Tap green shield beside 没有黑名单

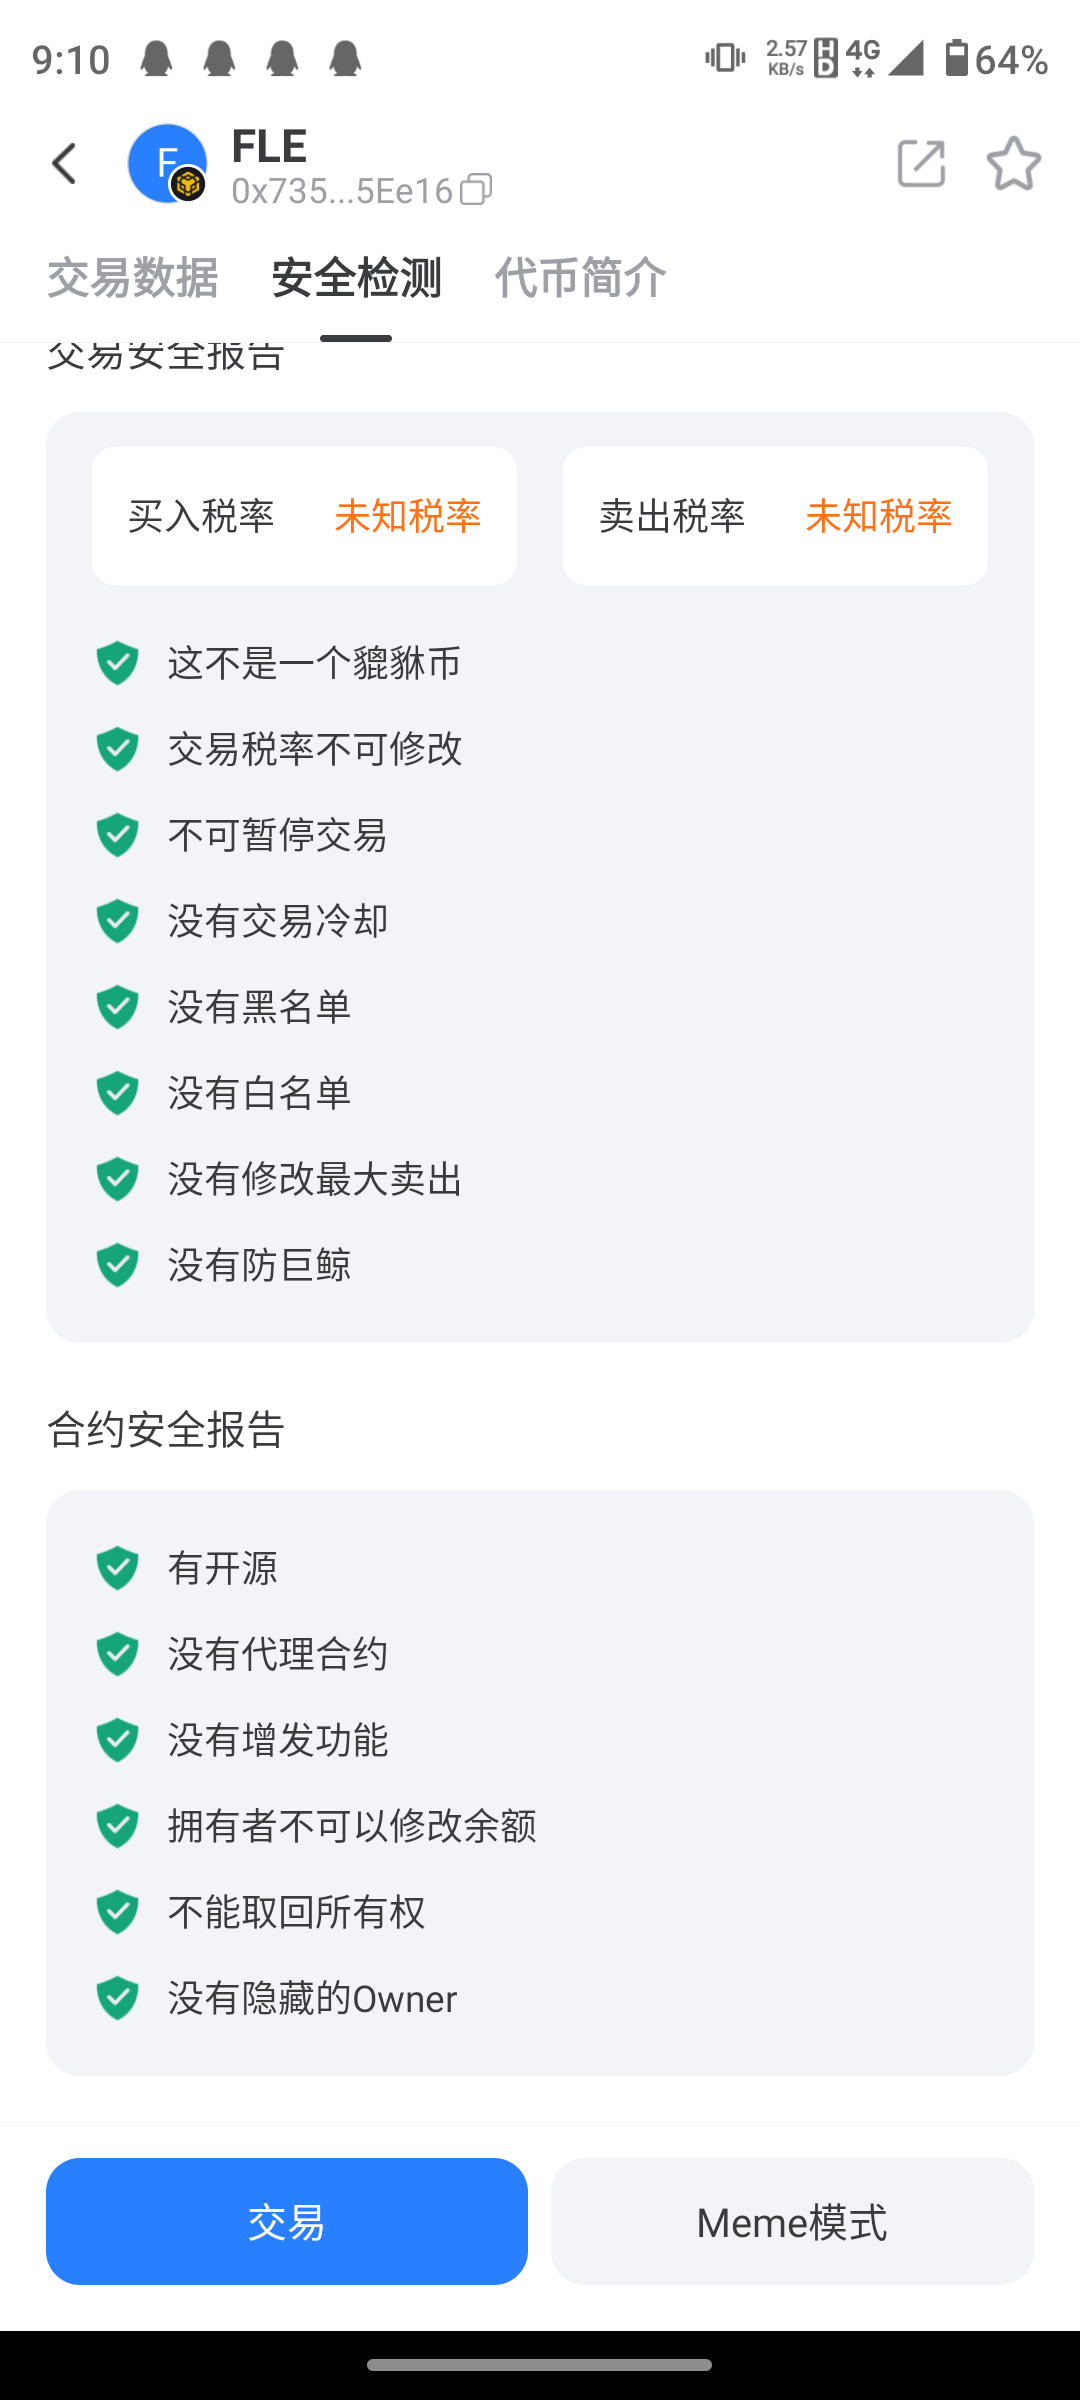click(117, 1007)
